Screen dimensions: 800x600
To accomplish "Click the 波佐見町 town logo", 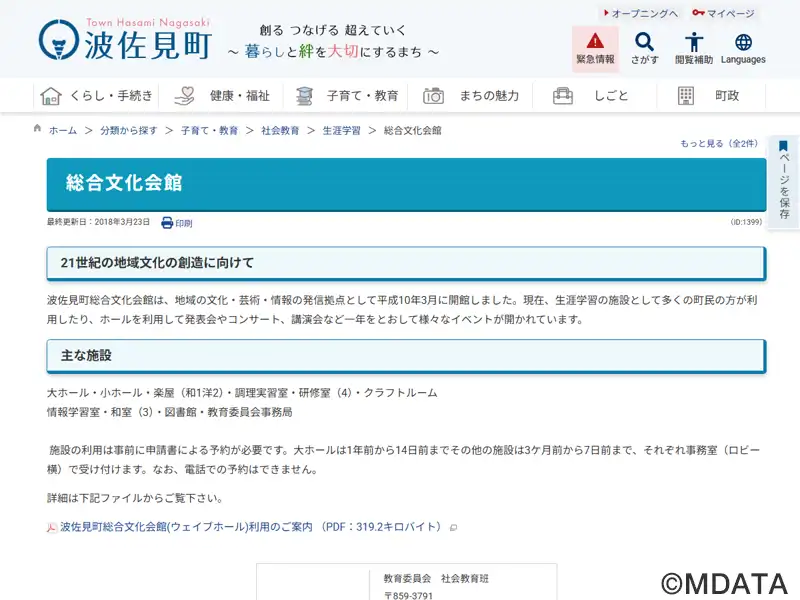I will click(125, 40).
